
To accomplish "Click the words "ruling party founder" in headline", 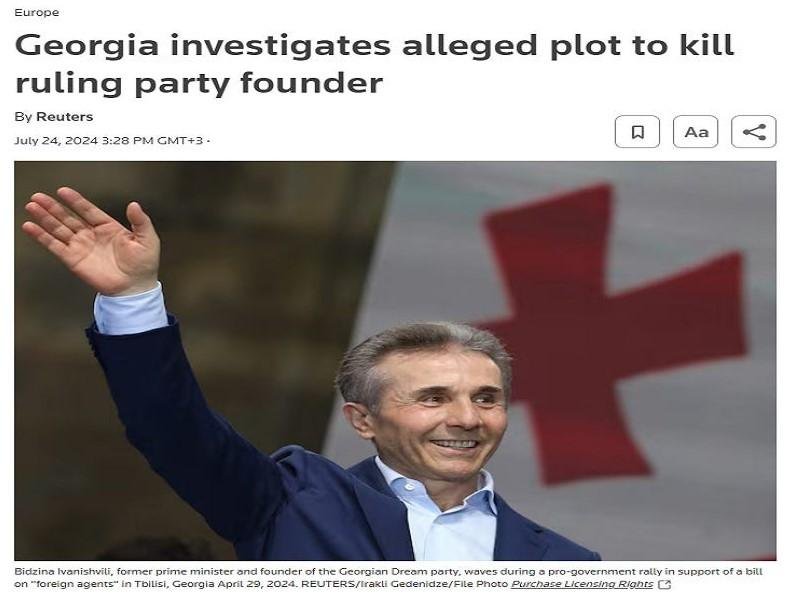I will (199, 83).
